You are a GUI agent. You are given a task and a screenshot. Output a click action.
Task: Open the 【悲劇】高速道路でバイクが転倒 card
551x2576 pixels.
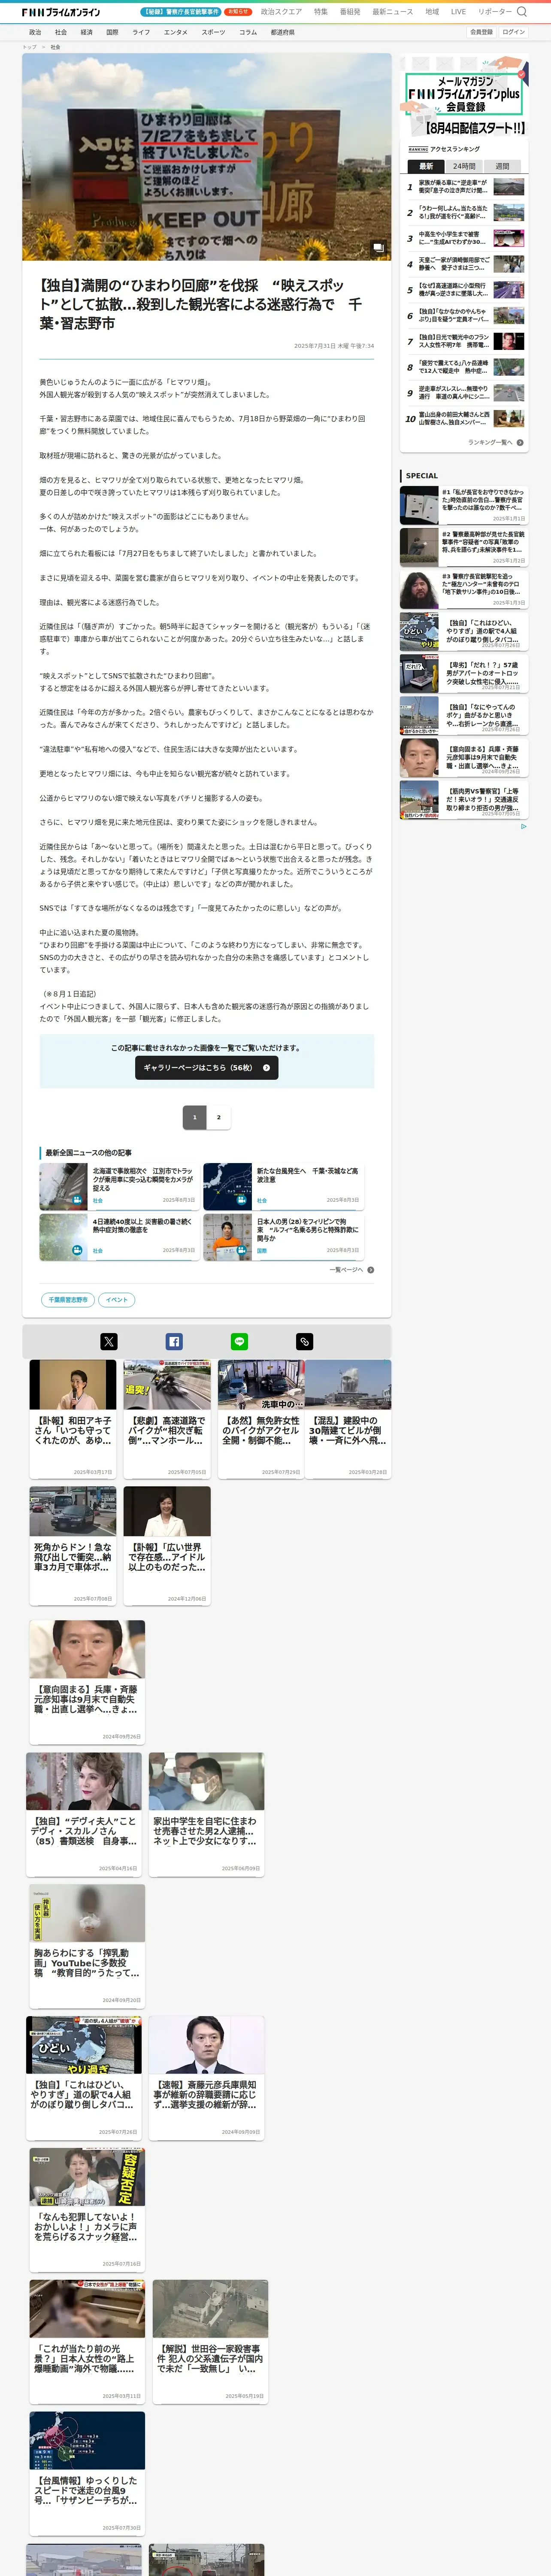(x=167, y=1419)
